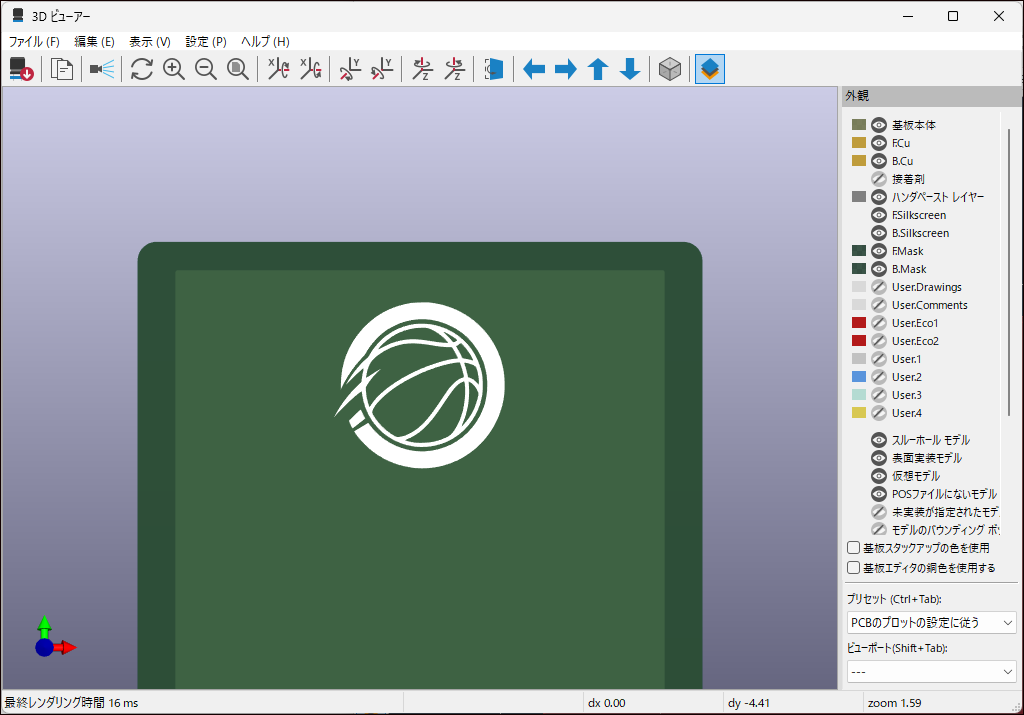The height and width of the screenshot is (715, 1024).
Task: Click the raytracing render camera icon
Action: [101, 69]
